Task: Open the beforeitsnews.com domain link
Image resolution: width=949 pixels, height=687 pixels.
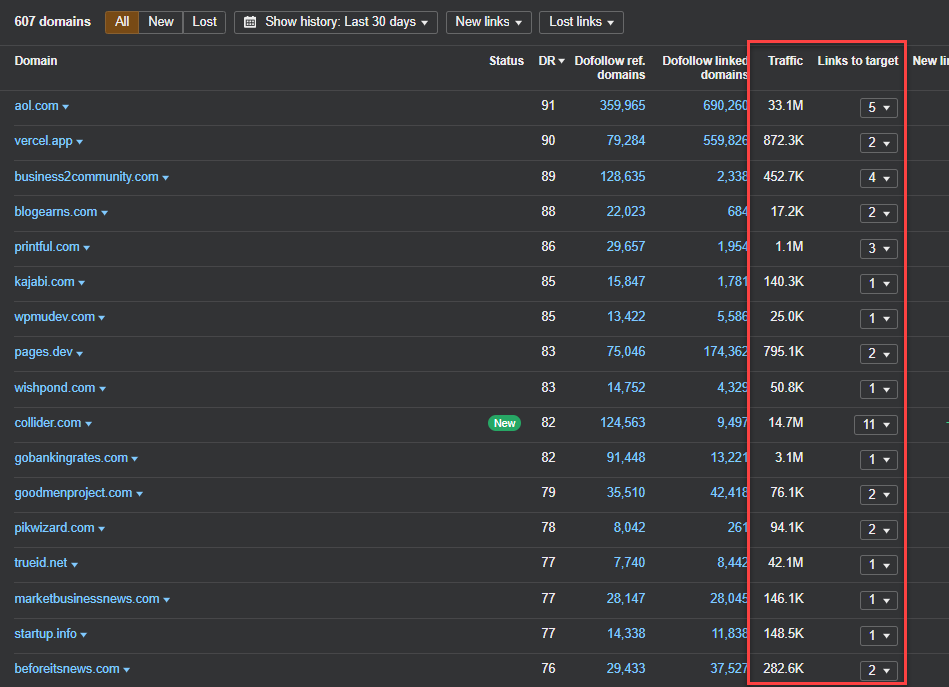Action: [x=67, y=669]
